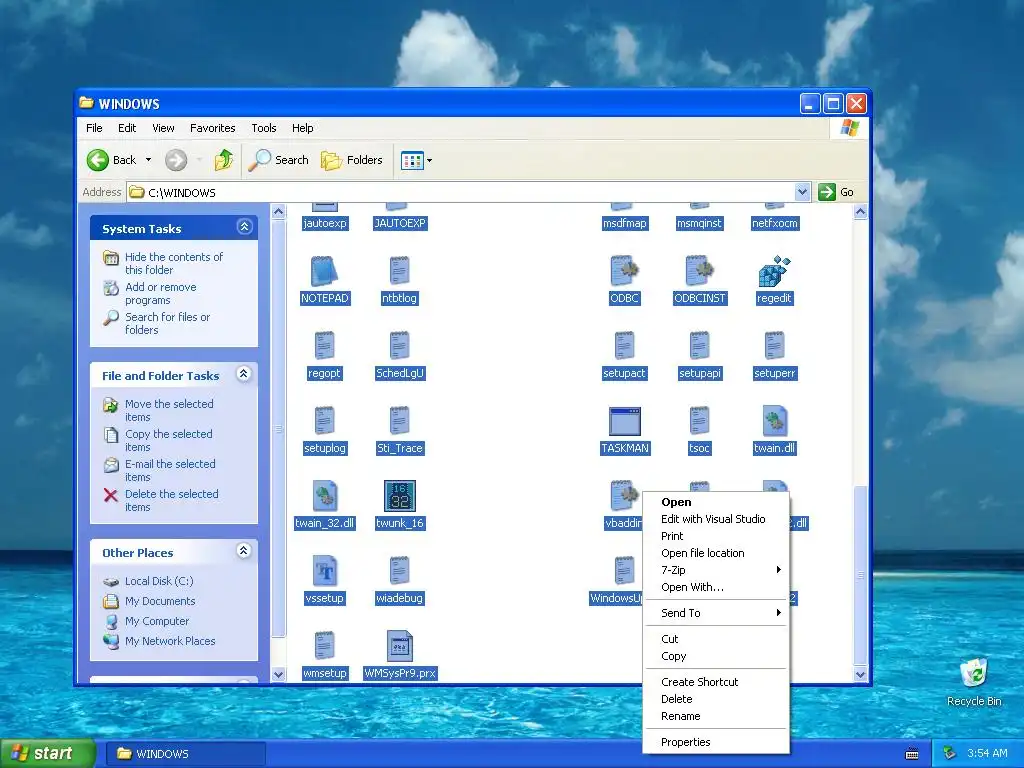Select the twain_32.dll file icon
The height and width of the screenshot is (768, 1024).
tap(325, 496)
